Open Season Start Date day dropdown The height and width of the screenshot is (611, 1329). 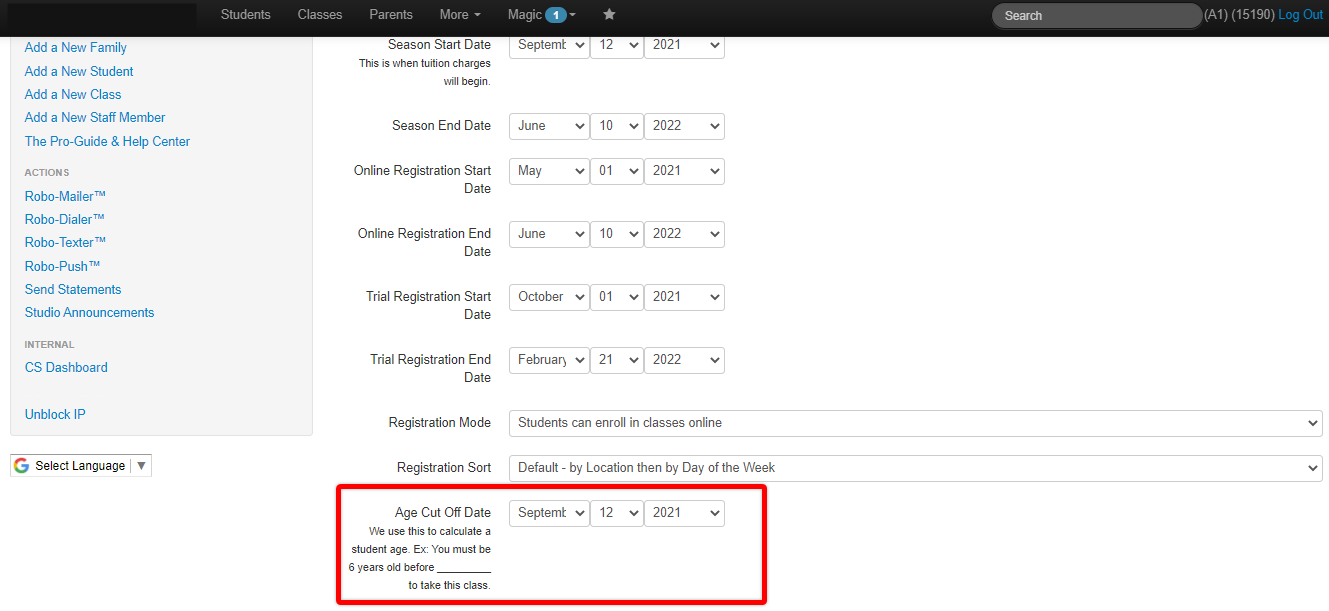(x=617, y=45)
